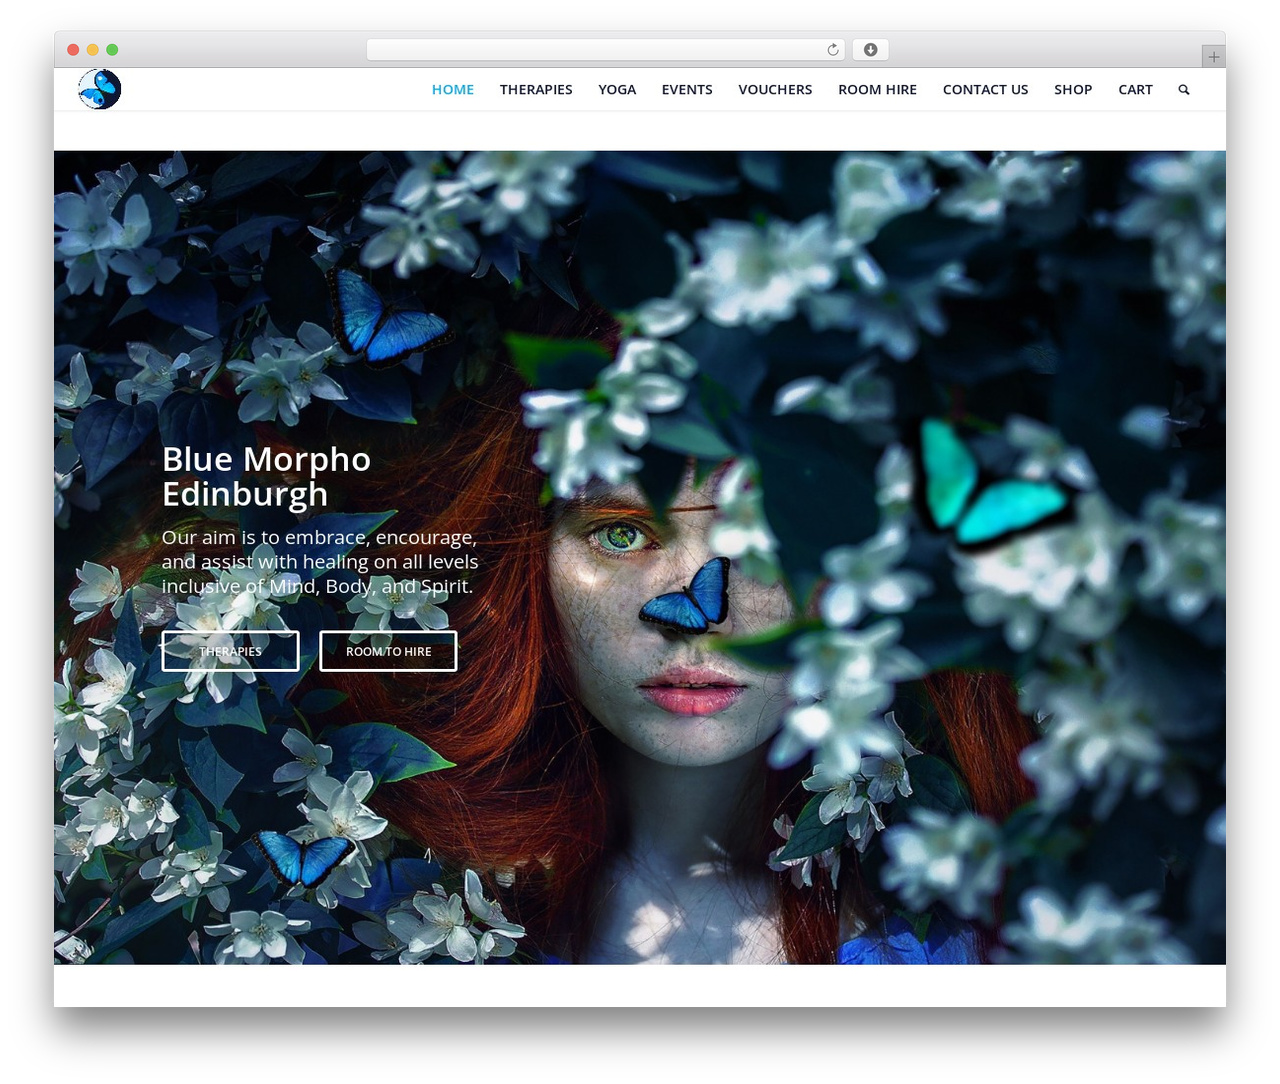The width and height of the screenshot is (1280, 1084).
Task: Click the Blue Morpho Edinburgh heading
Action: [x=267, y=476]
